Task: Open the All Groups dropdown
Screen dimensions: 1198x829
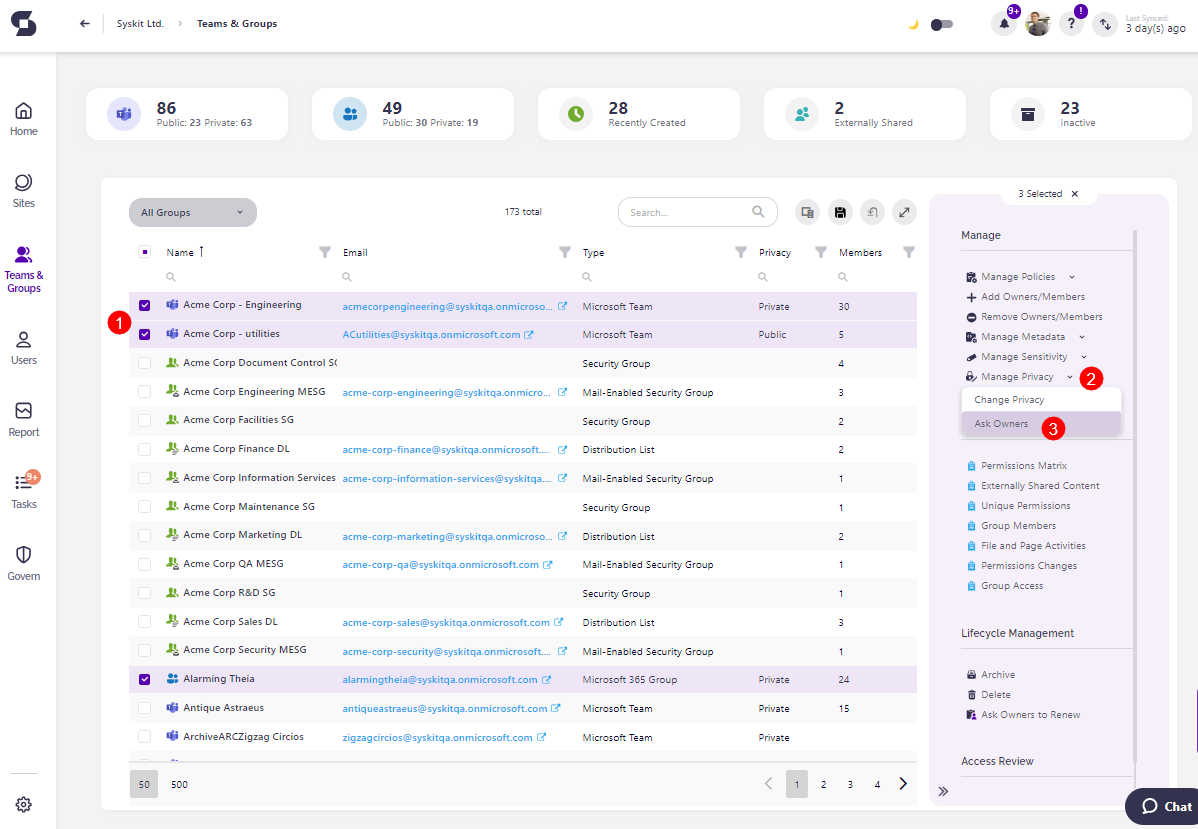Action: (x=192, y=212)
